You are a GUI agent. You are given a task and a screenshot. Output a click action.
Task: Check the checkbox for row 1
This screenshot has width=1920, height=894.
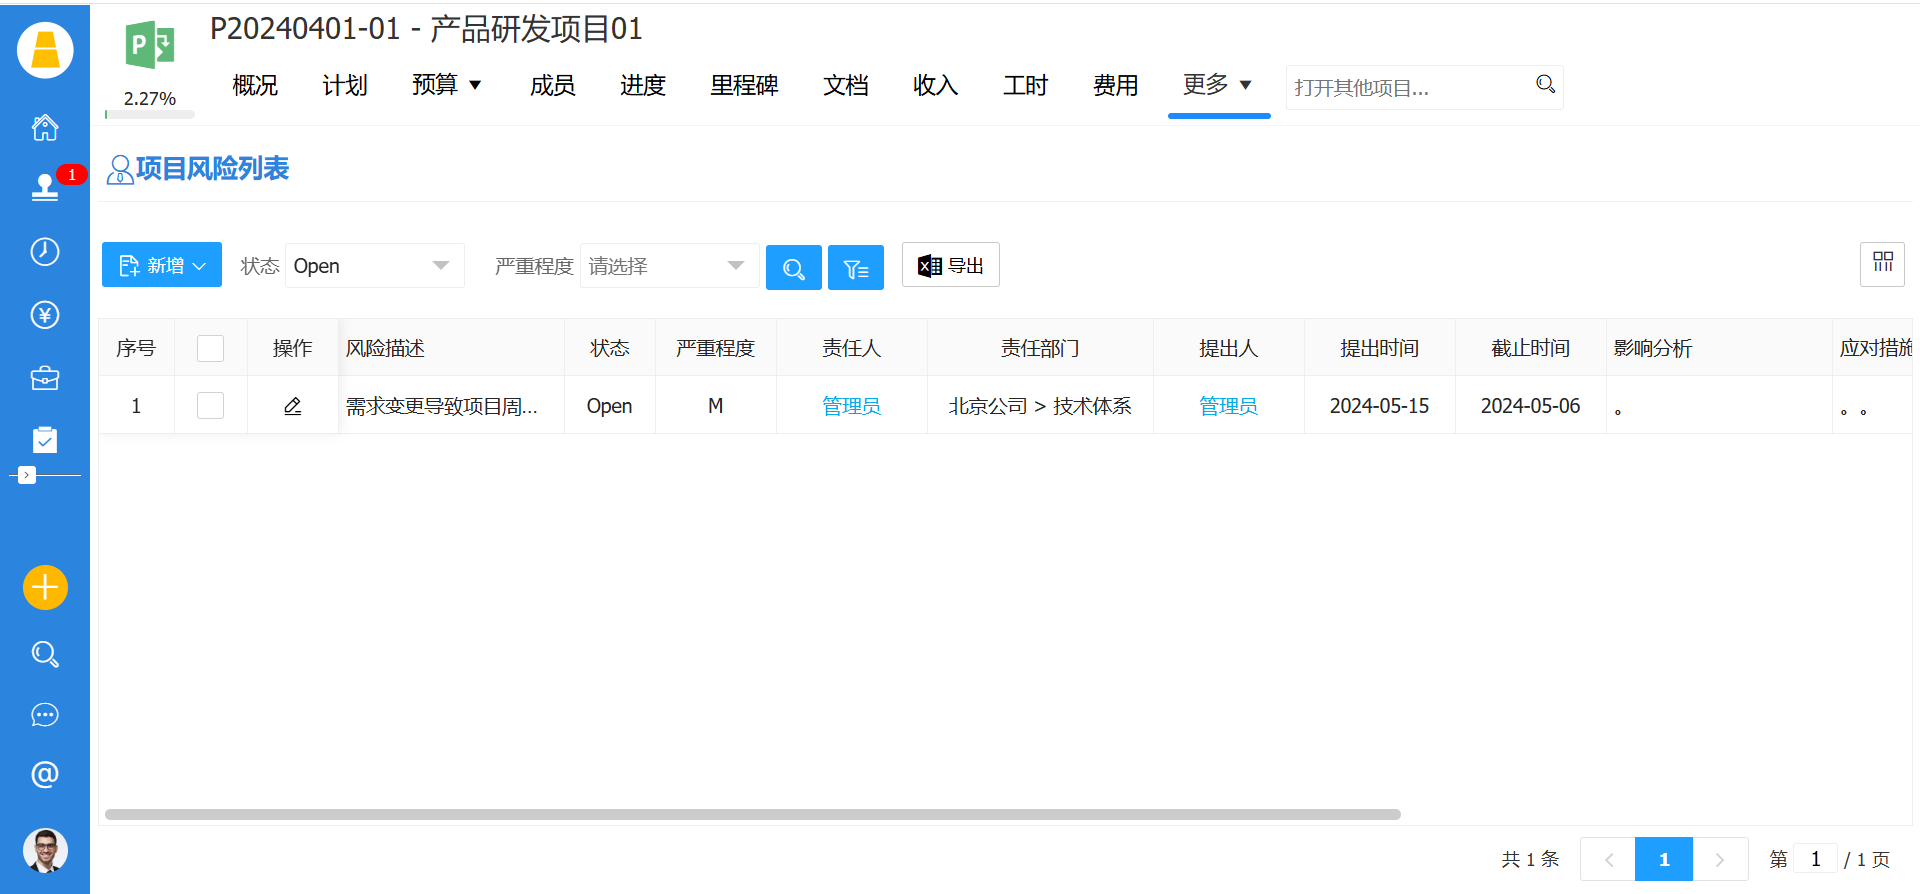pyautogui.click(x=210, y=406)
